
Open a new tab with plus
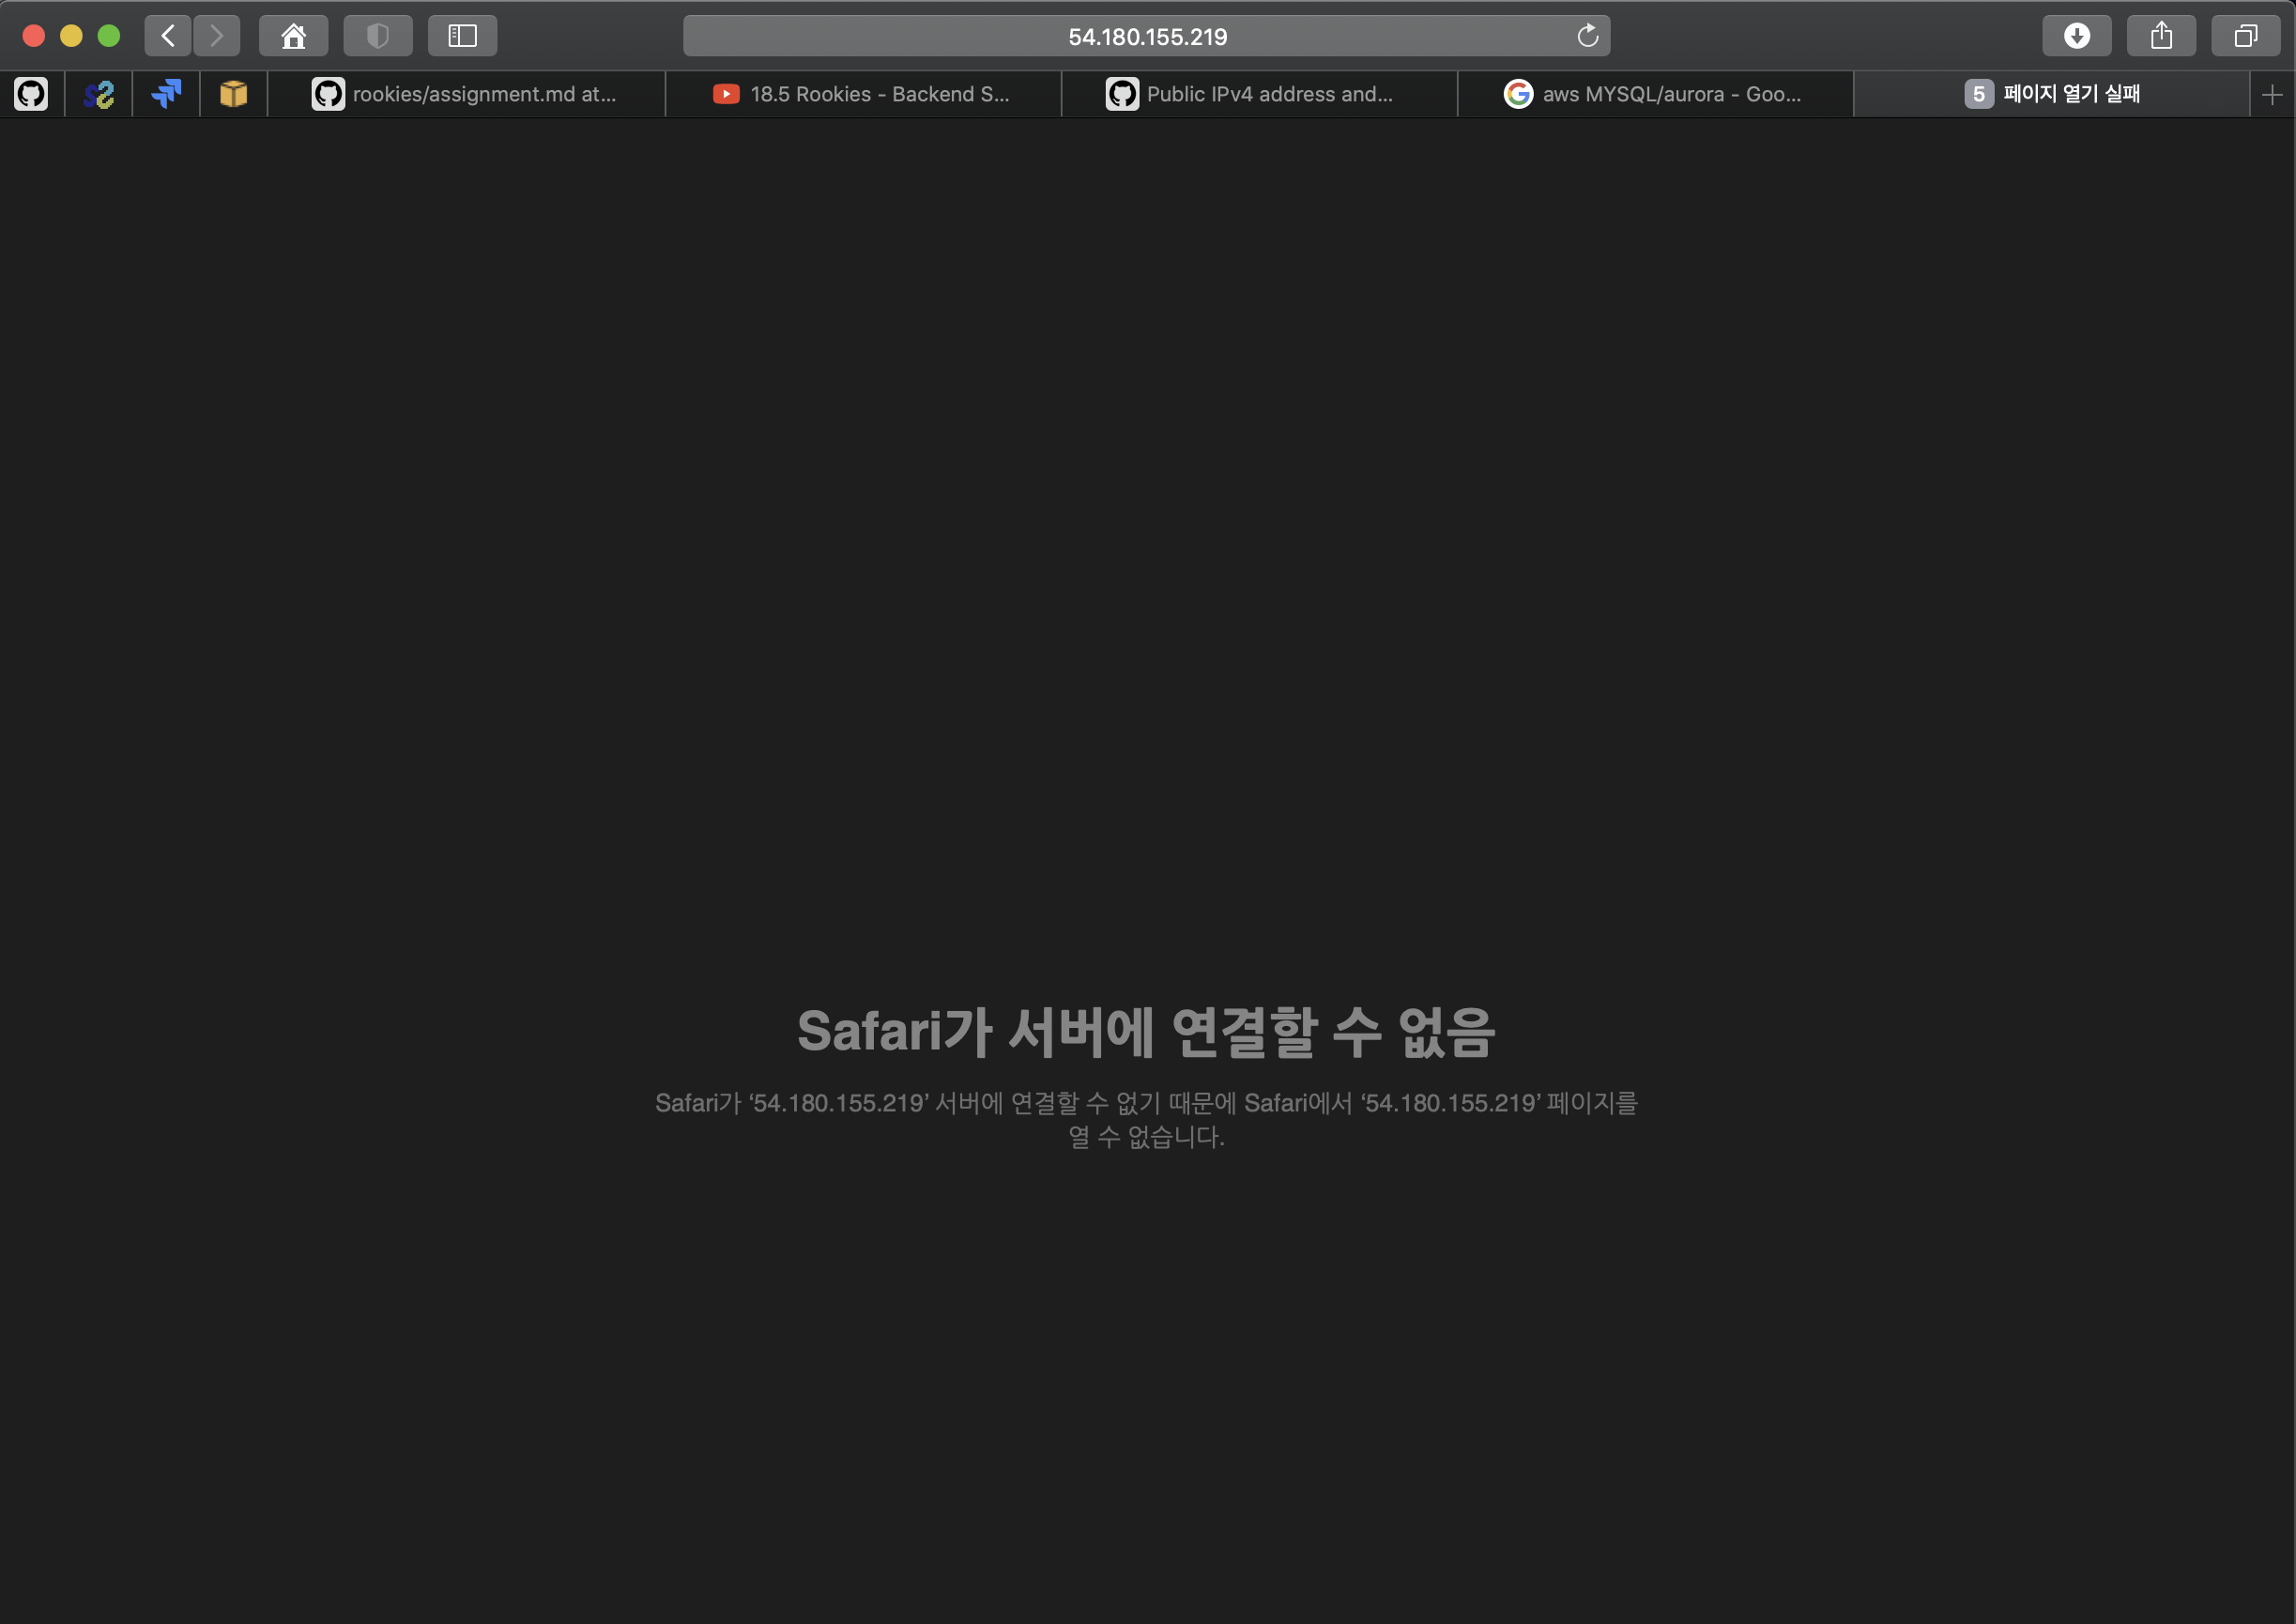[x=2271, y=94]
